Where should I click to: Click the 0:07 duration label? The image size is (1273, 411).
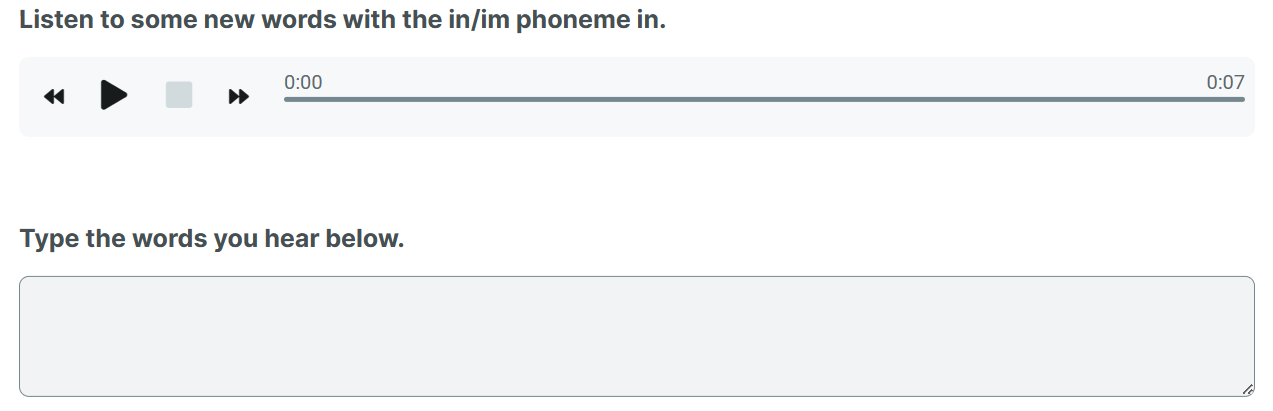(x=1225, y=82)
